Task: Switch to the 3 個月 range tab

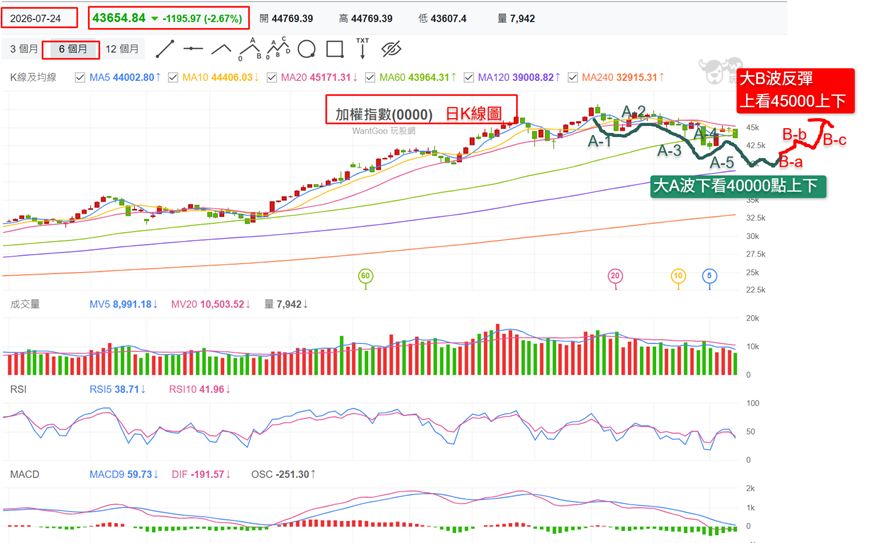Action: (x=23, y=49)
